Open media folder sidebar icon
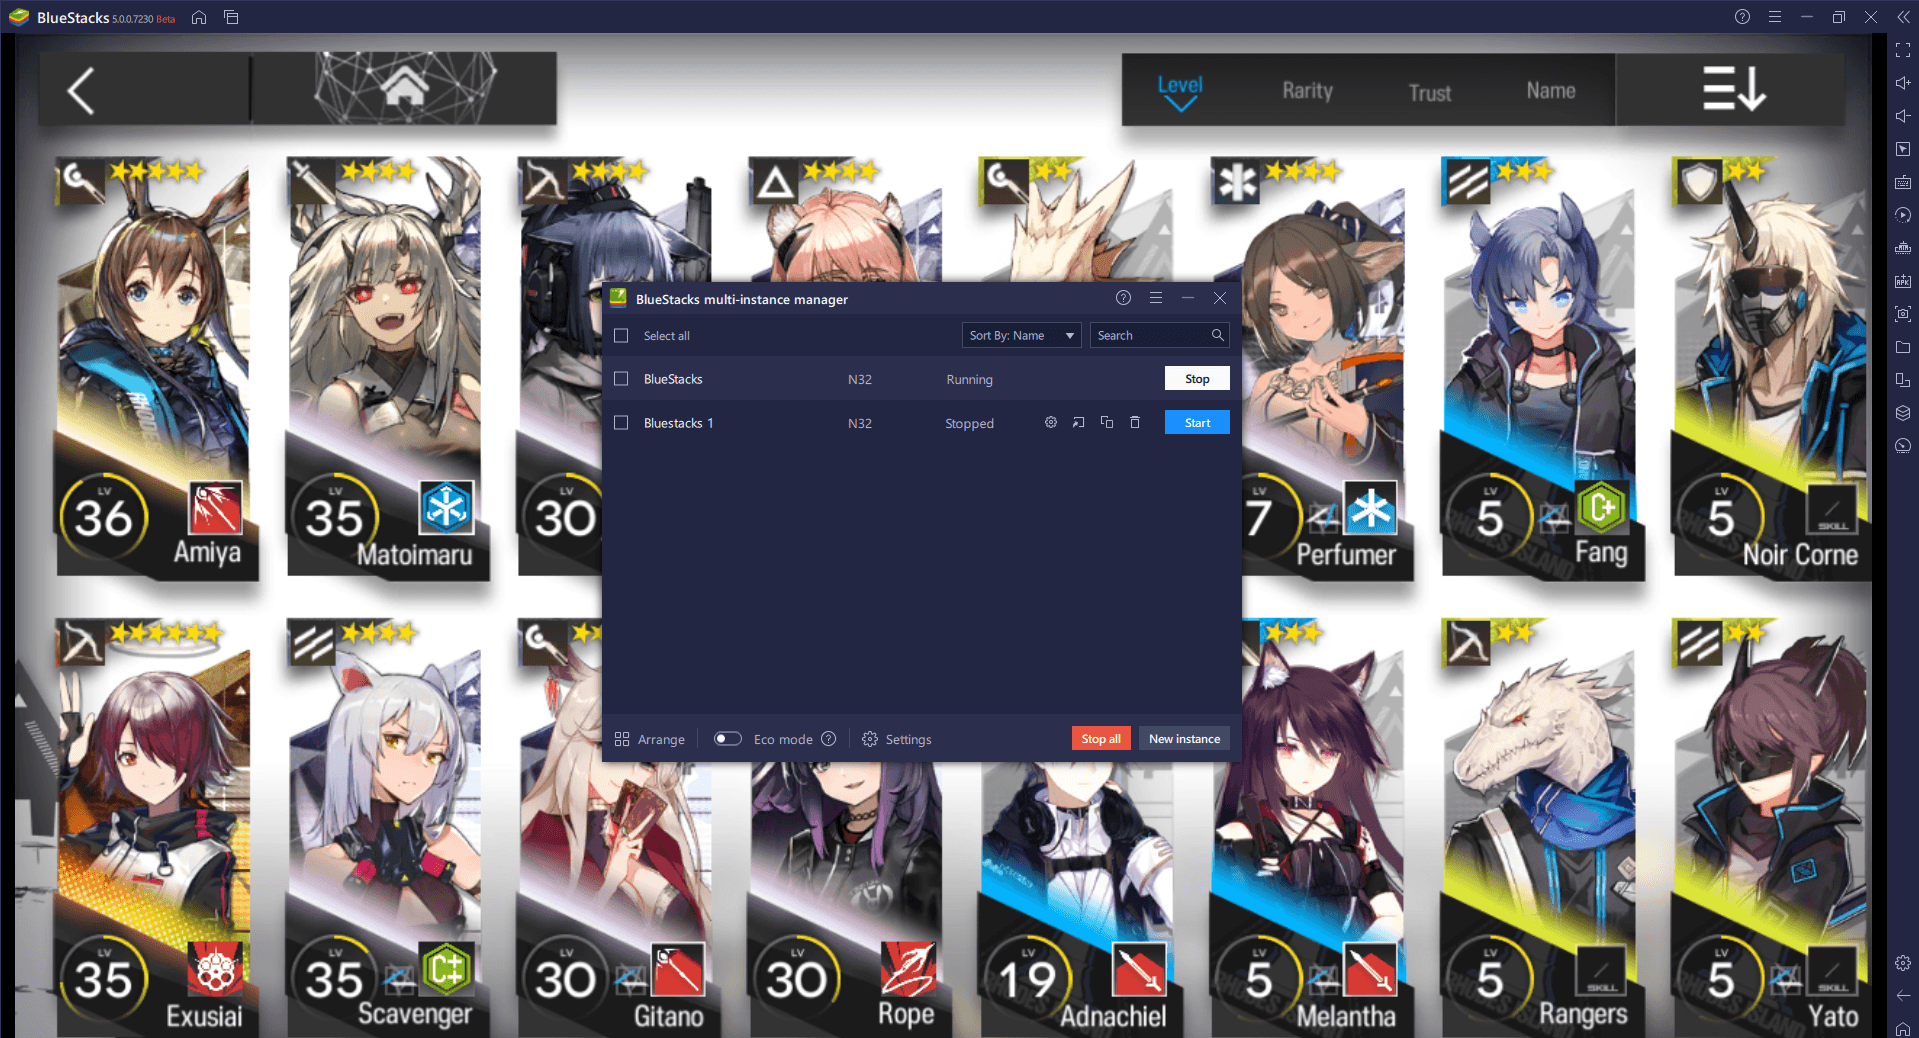 1903,347
